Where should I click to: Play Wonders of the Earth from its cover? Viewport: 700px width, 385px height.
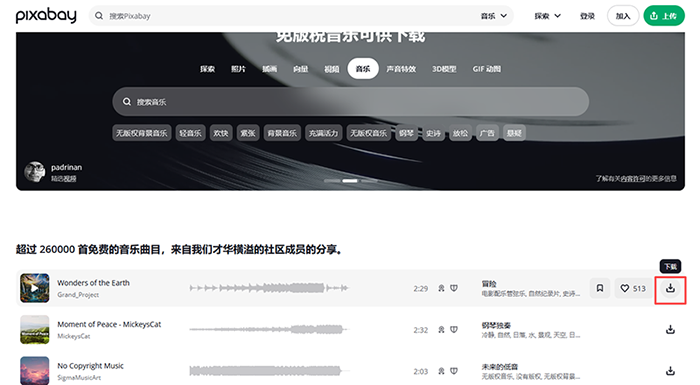35,288
